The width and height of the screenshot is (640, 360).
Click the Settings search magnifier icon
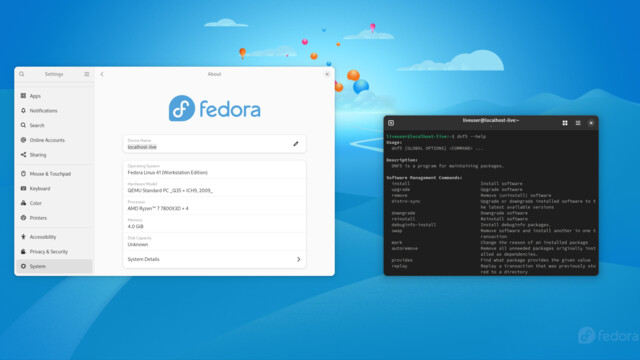pos(22,74)
